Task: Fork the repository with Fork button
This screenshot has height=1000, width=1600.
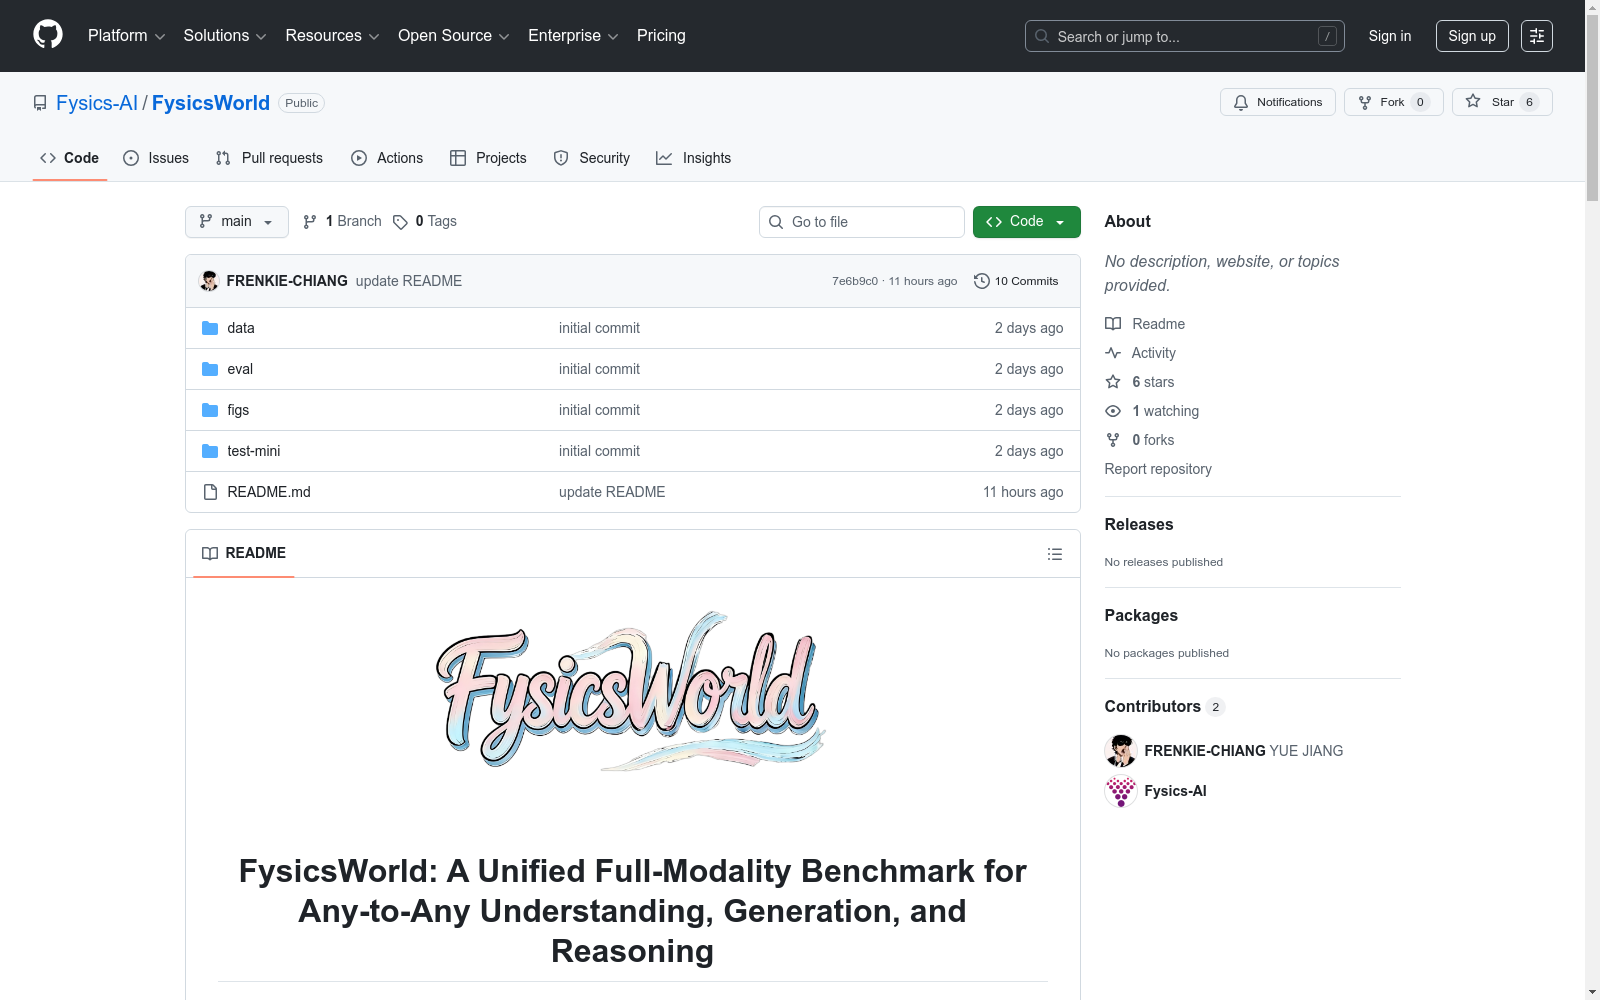Action: pyautogui.click(x=1394, y=102)
